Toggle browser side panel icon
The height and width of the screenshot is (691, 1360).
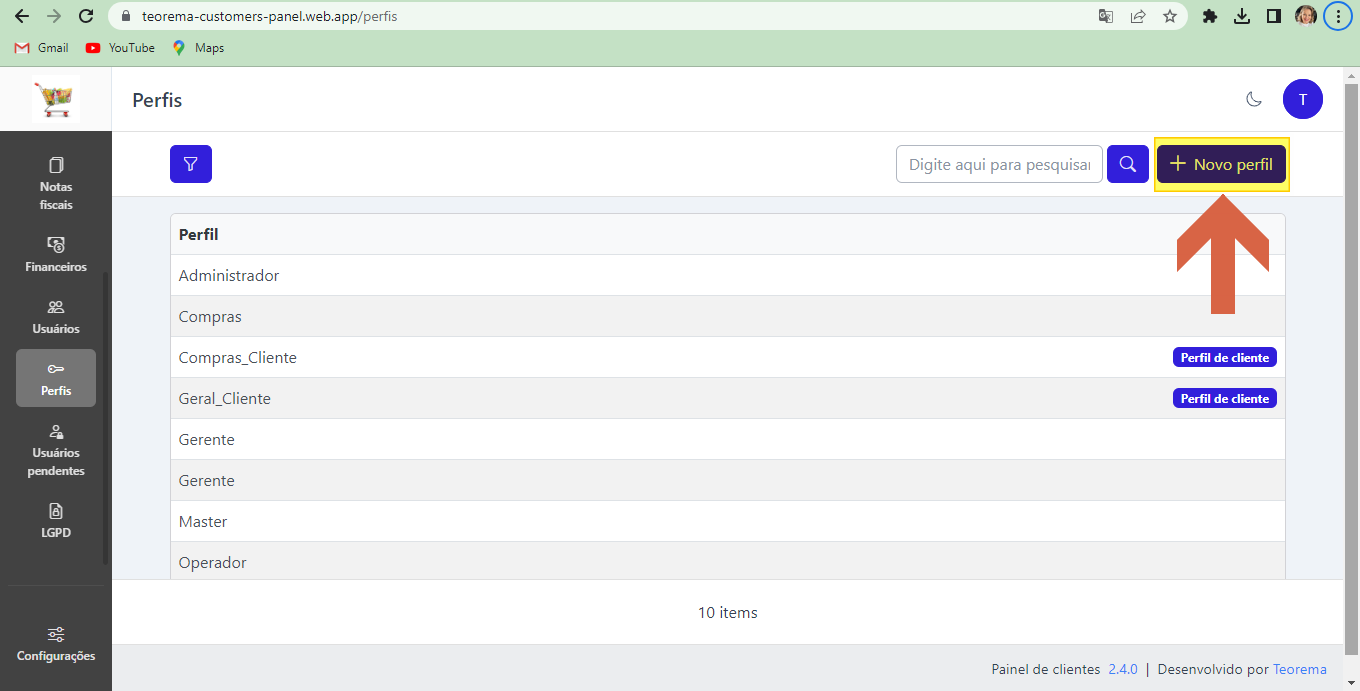click(x=1274, y=16)
